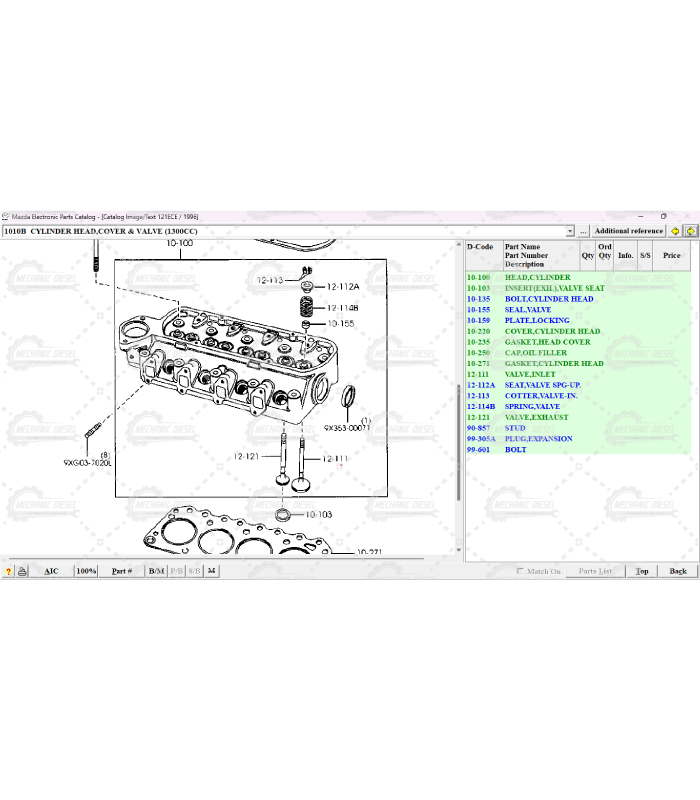This screenshot has width=700, height=800.
Task: Go to previous page with left arrow
Action: coord(675,231)
